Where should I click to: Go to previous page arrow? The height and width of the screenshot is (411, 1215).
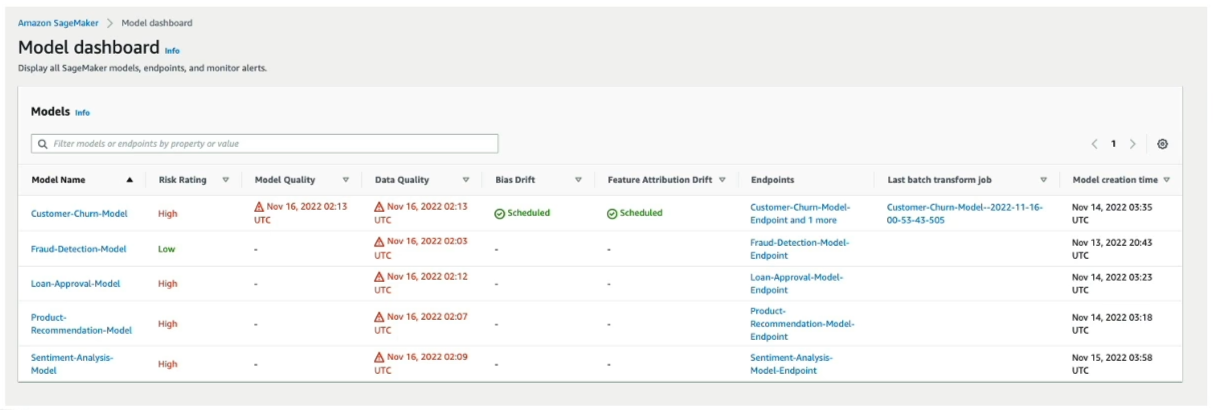pyautogui.click(x=1095, y=144)
